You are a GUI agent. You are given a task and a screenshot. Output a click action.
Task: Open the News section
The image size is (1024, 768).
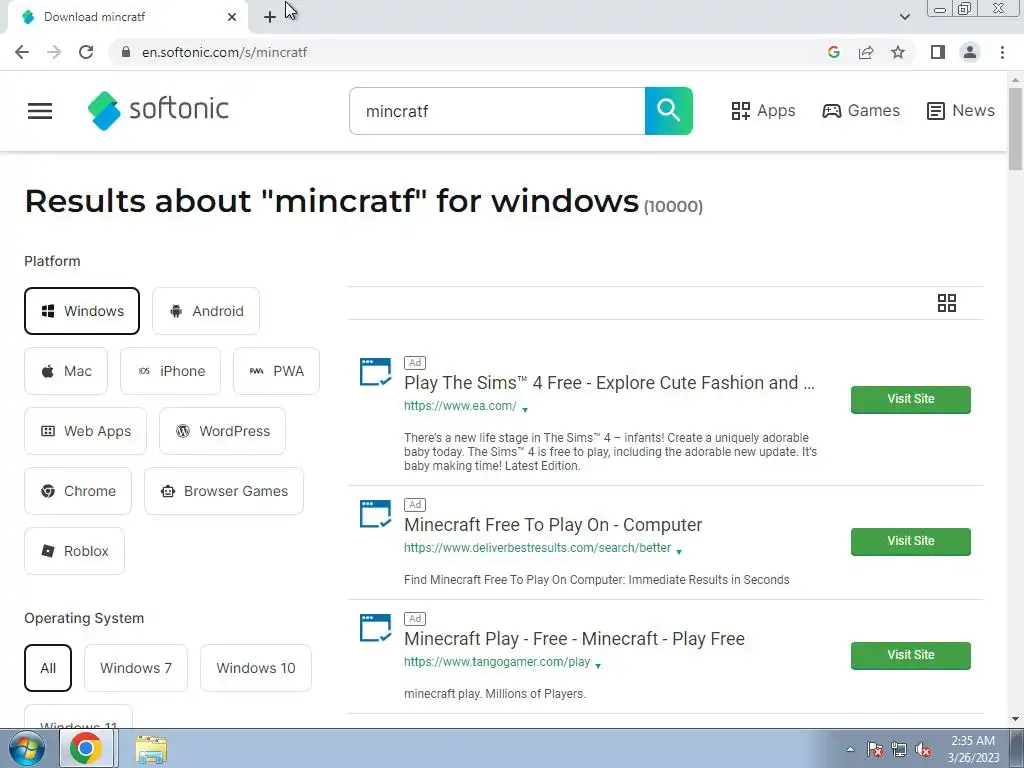961,110
